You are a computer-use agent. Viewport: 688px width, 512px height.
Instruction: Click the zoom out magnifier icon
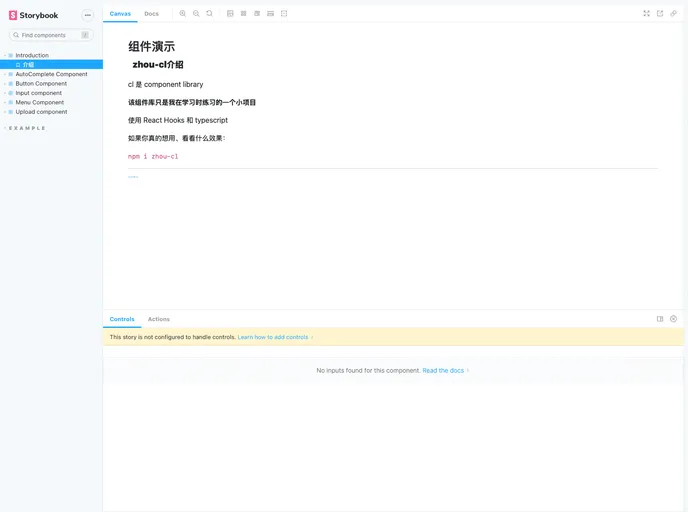pyautogui.click(x=196, y=14)
